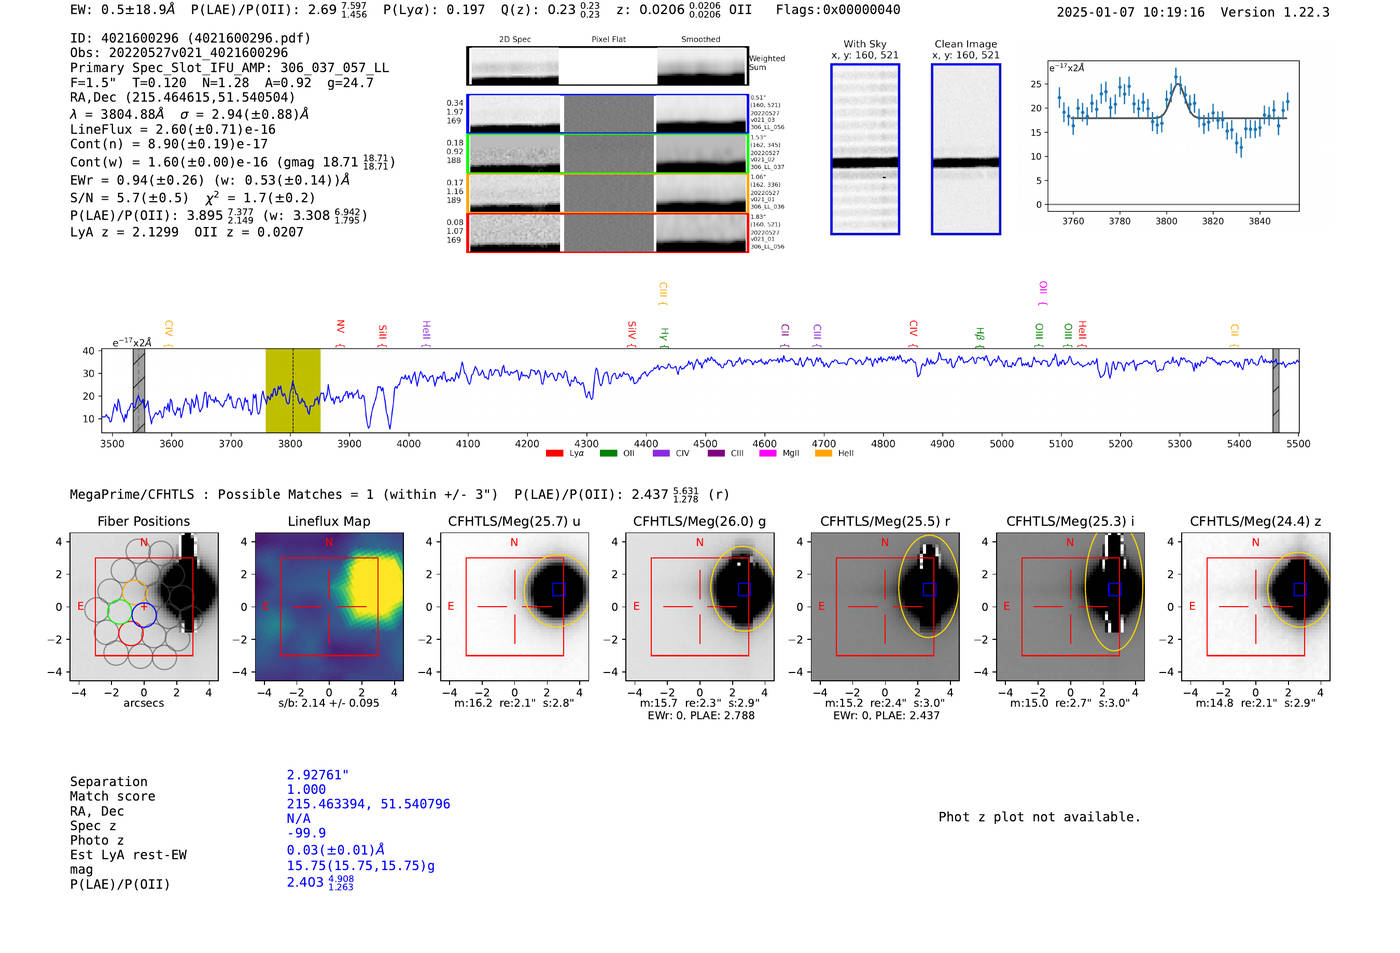Click the catalog coordinates '215.463394, 51.540796'
Screen dimensions: 1400x953
click(368, 804)
